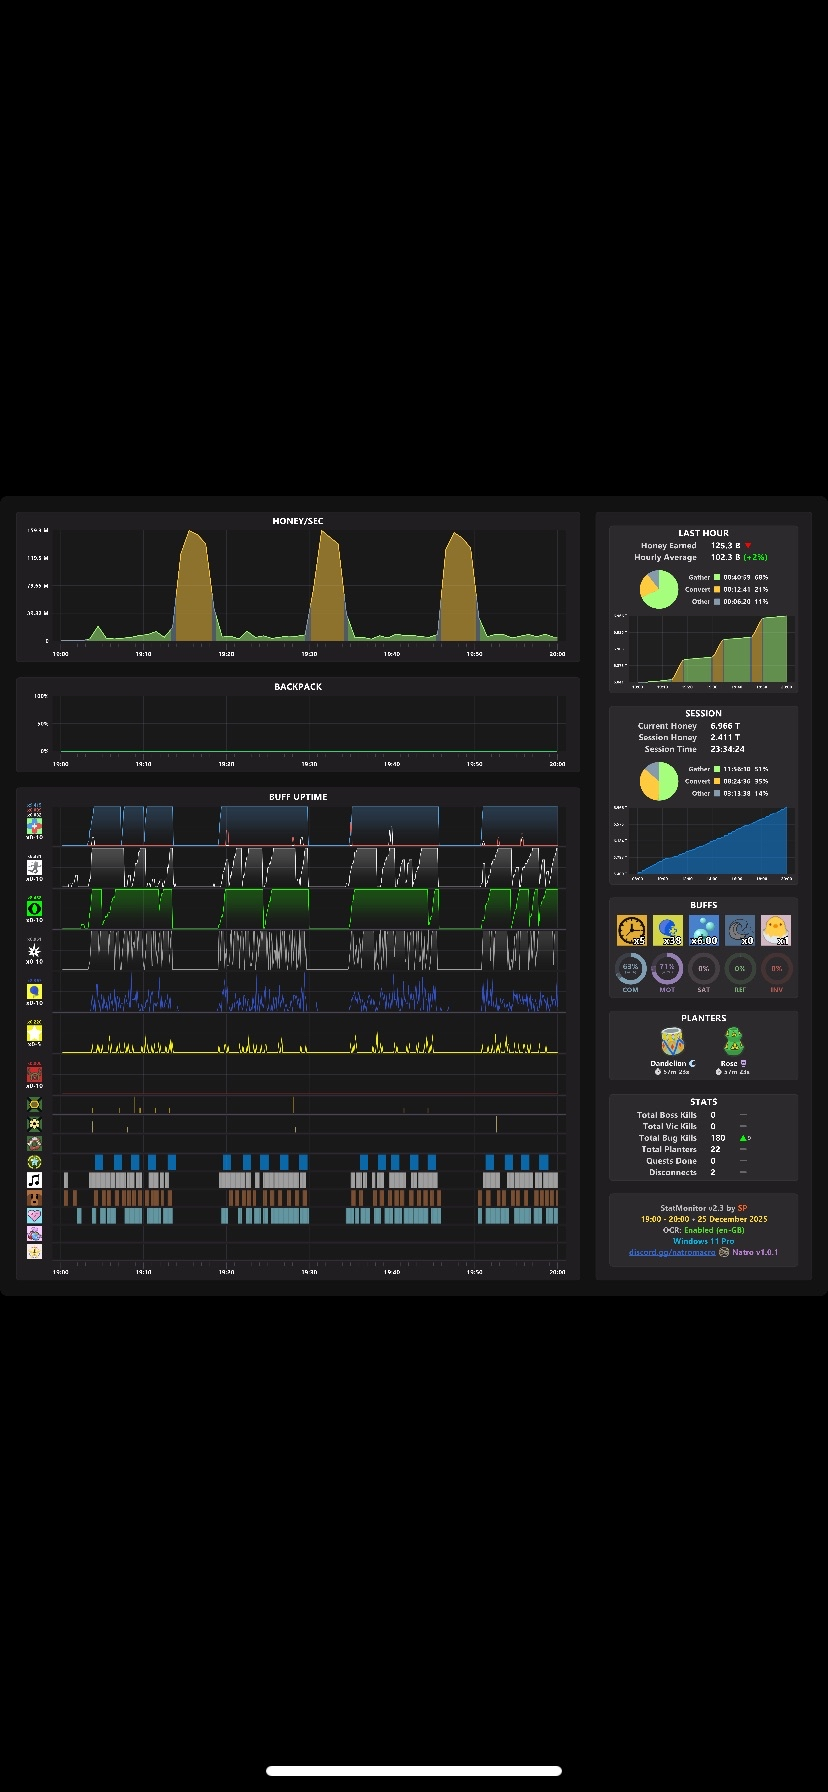The image size is (828, 1792).
Task: Click the moon swirl buff icon x0
Action: pos(740,931)
